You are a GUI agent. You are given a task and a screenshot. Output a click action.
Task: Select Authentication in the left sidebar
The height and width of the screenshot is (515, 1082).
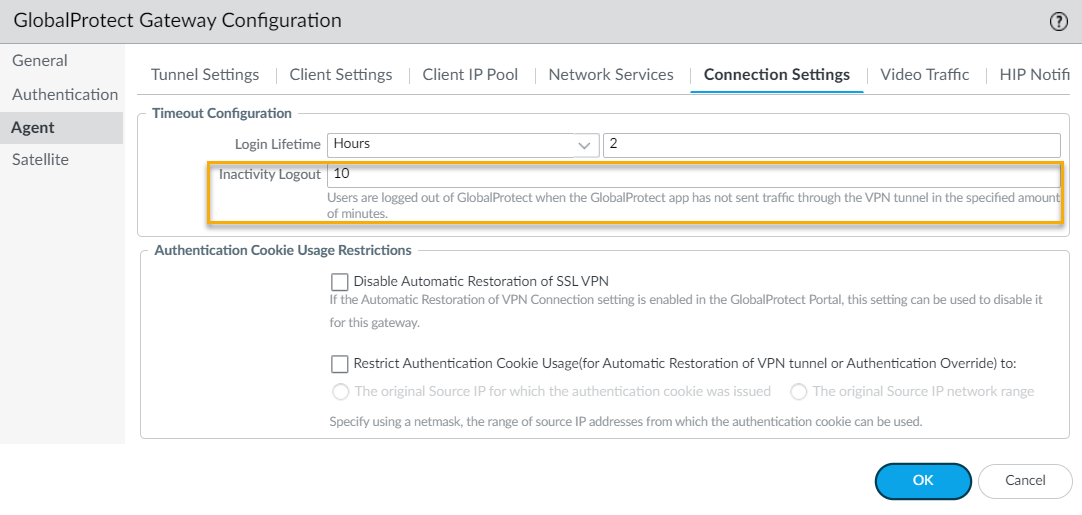(65, 95)
